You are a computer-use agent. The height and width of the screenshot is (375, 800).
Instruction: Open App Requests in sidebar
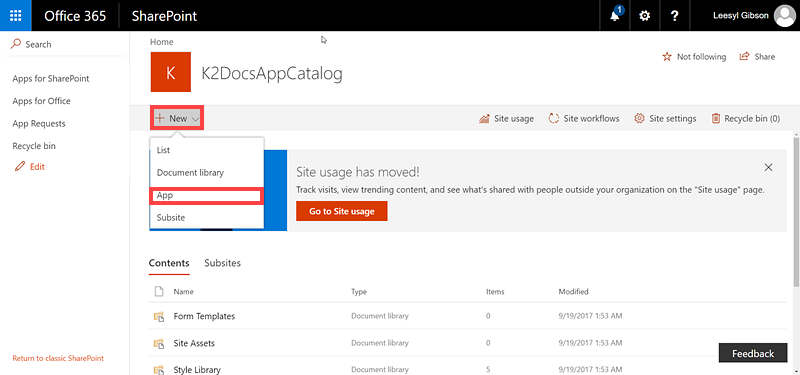coord(39,123)
